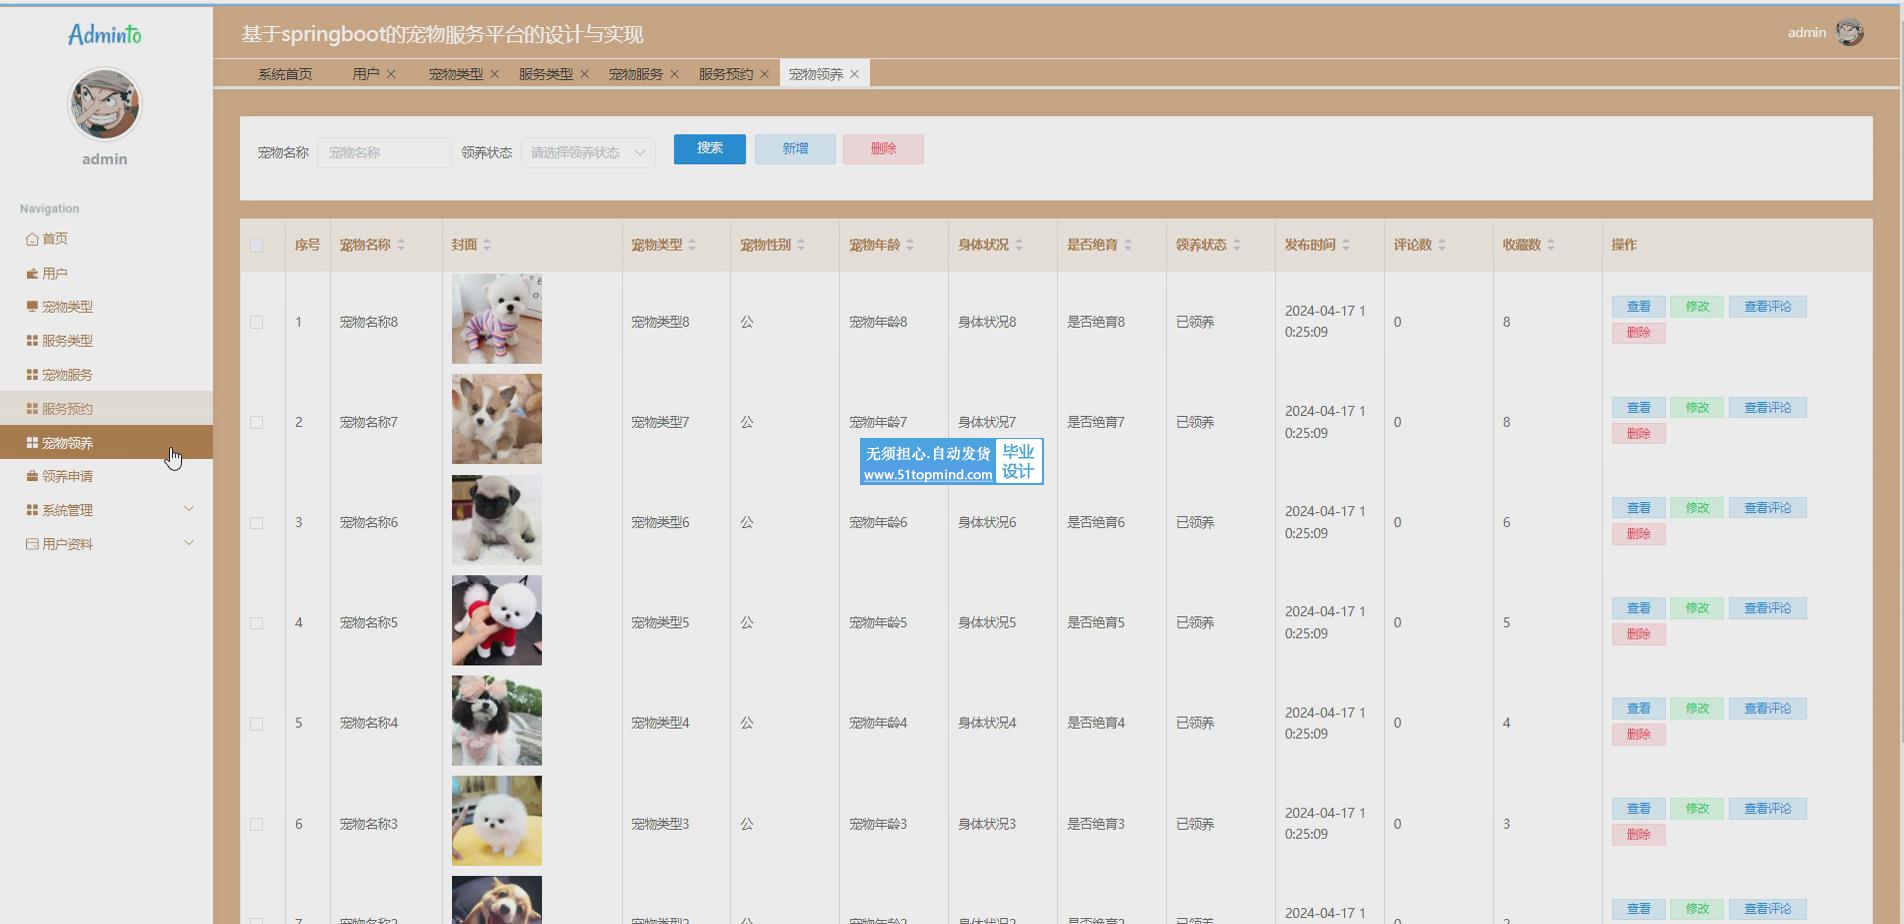
Task: Open the 领养状态 dropdown
Action: pyautogui.click(x=588, y=153)
